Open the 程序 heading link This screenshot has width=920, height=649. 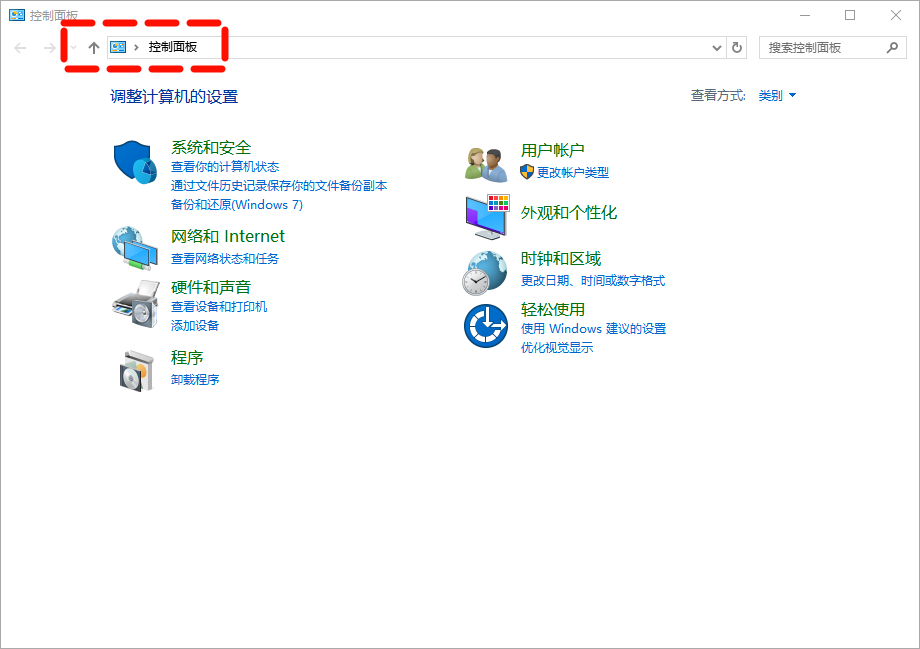point(187,357)
